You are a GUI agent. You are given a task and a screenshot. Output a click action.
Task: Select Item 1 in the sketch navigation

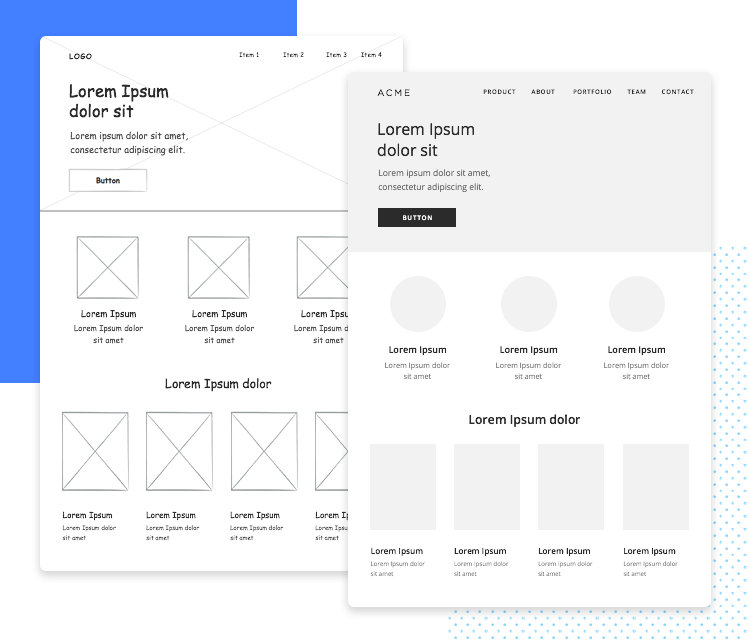pyautogui.click(x=249, y=55)
